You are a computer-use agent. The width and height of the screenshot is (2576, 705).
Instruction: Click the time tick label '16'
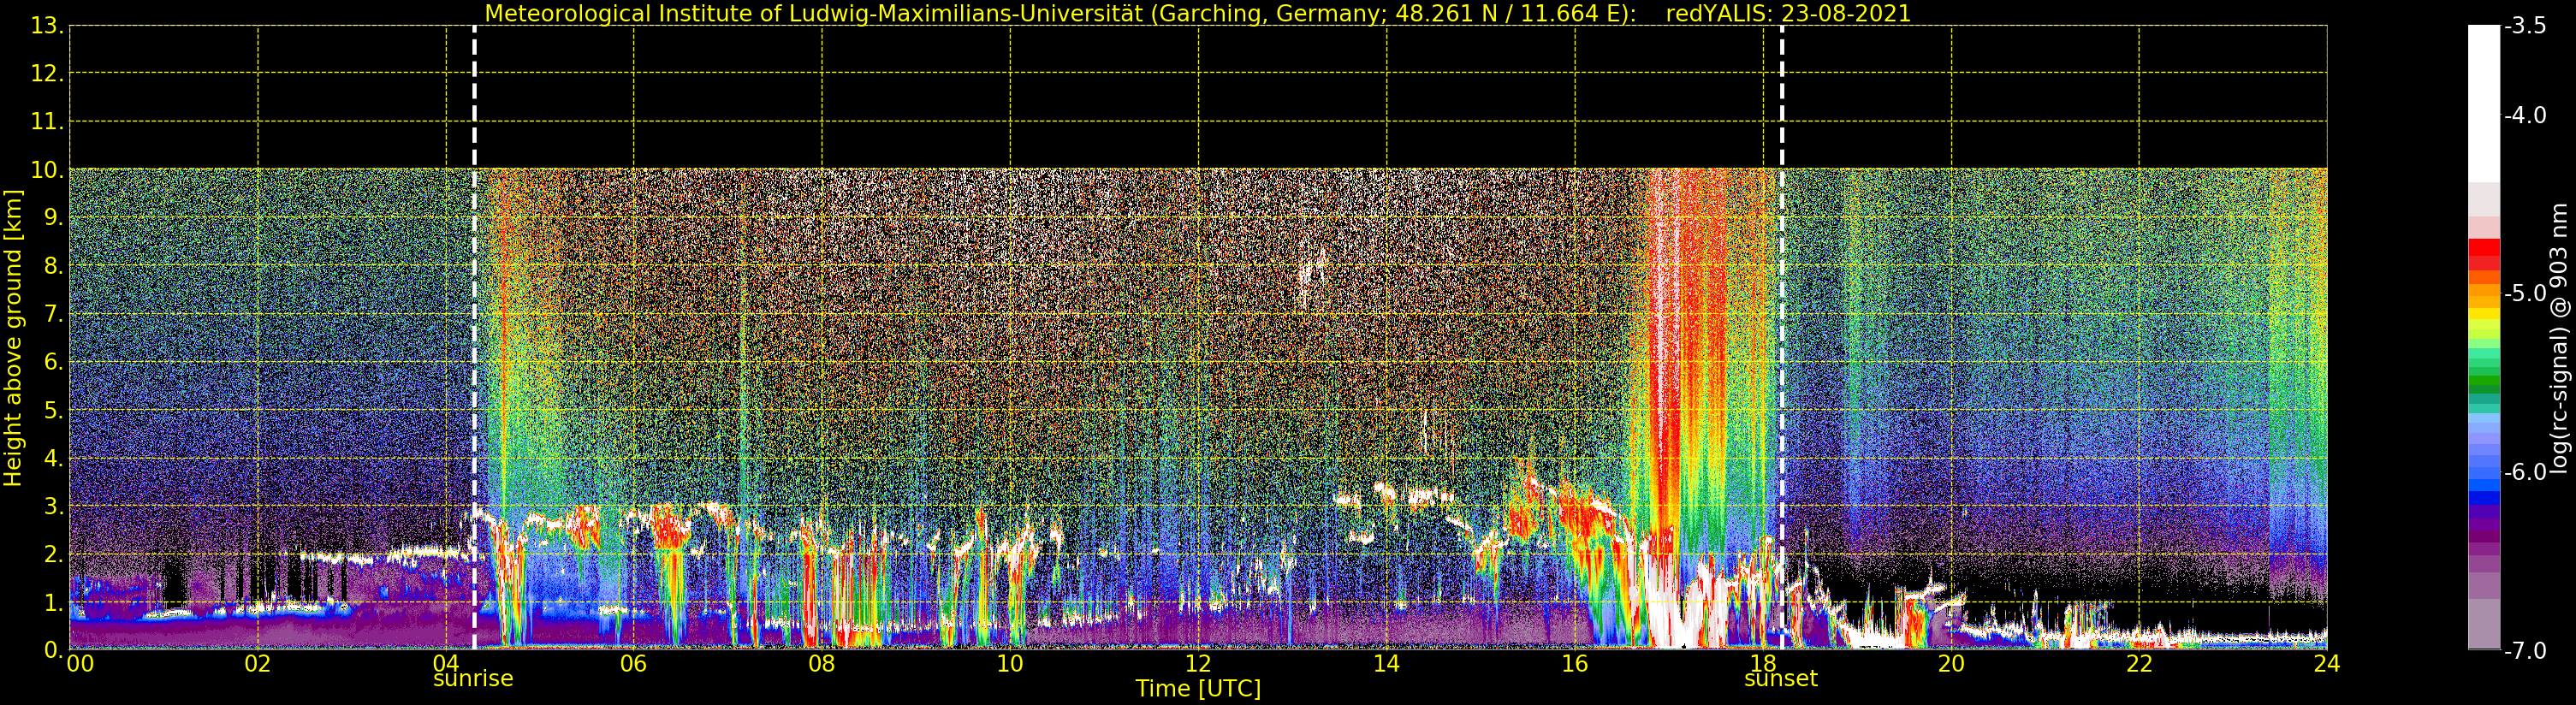pos(1575,664)
